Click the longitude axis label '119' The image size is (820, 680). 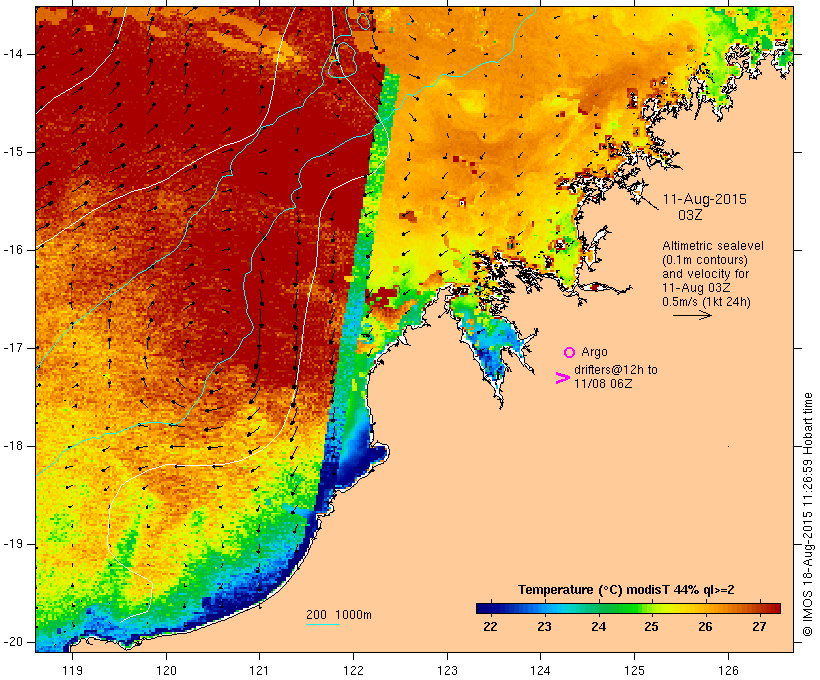[73, 671]
